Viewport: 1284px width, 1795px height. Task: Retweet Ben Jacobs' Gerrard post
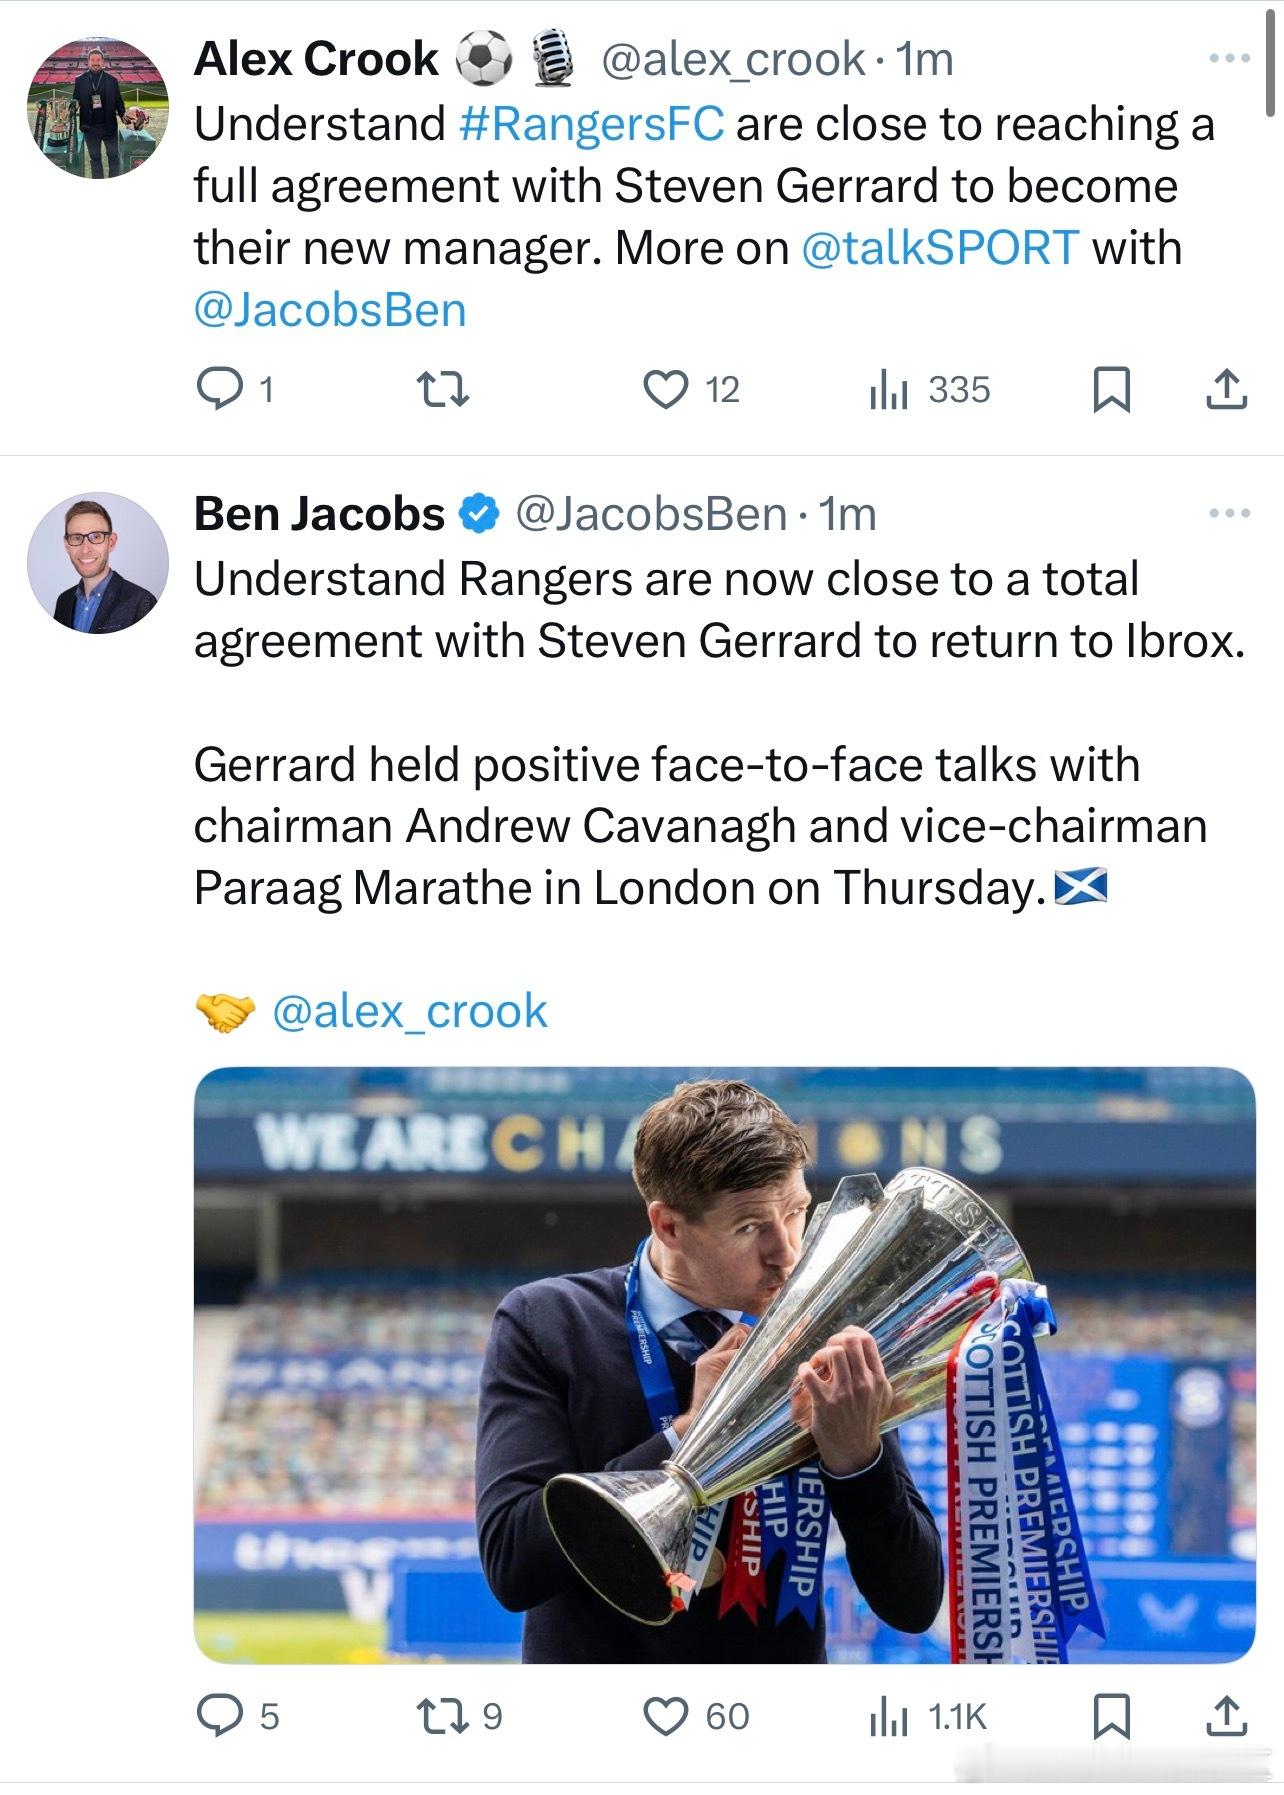pyautogui.click(x=442, y=1716)
